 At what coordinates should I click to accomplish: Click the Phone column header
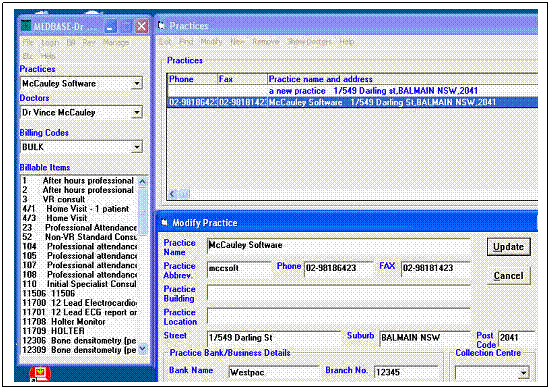coord(193,79)
